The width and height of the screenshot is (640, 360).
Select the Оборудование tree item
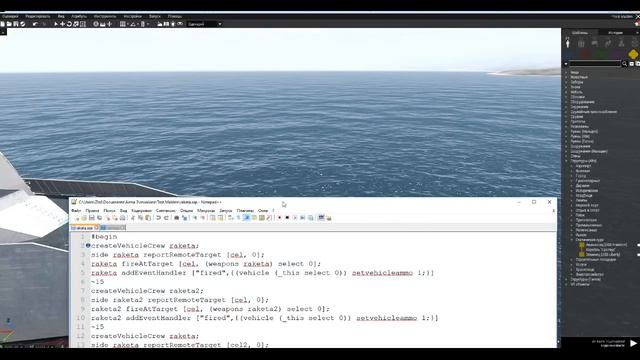click(x=582, y=102)
